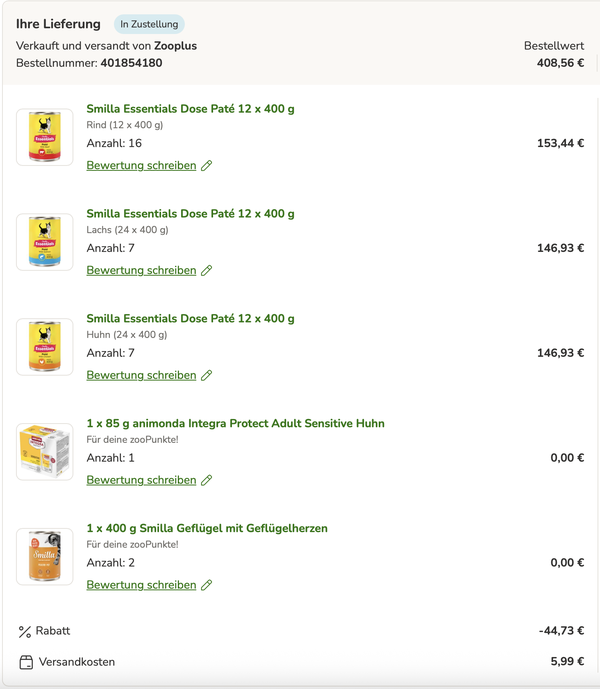
Task: Click the percent Rabatt icon
Action: [x=25, y=632]
